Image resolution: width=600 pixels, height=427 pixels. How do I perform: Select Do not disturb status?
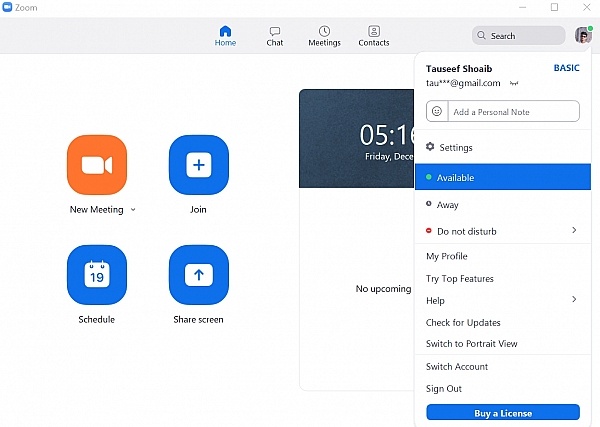click(x=503, y=231)
